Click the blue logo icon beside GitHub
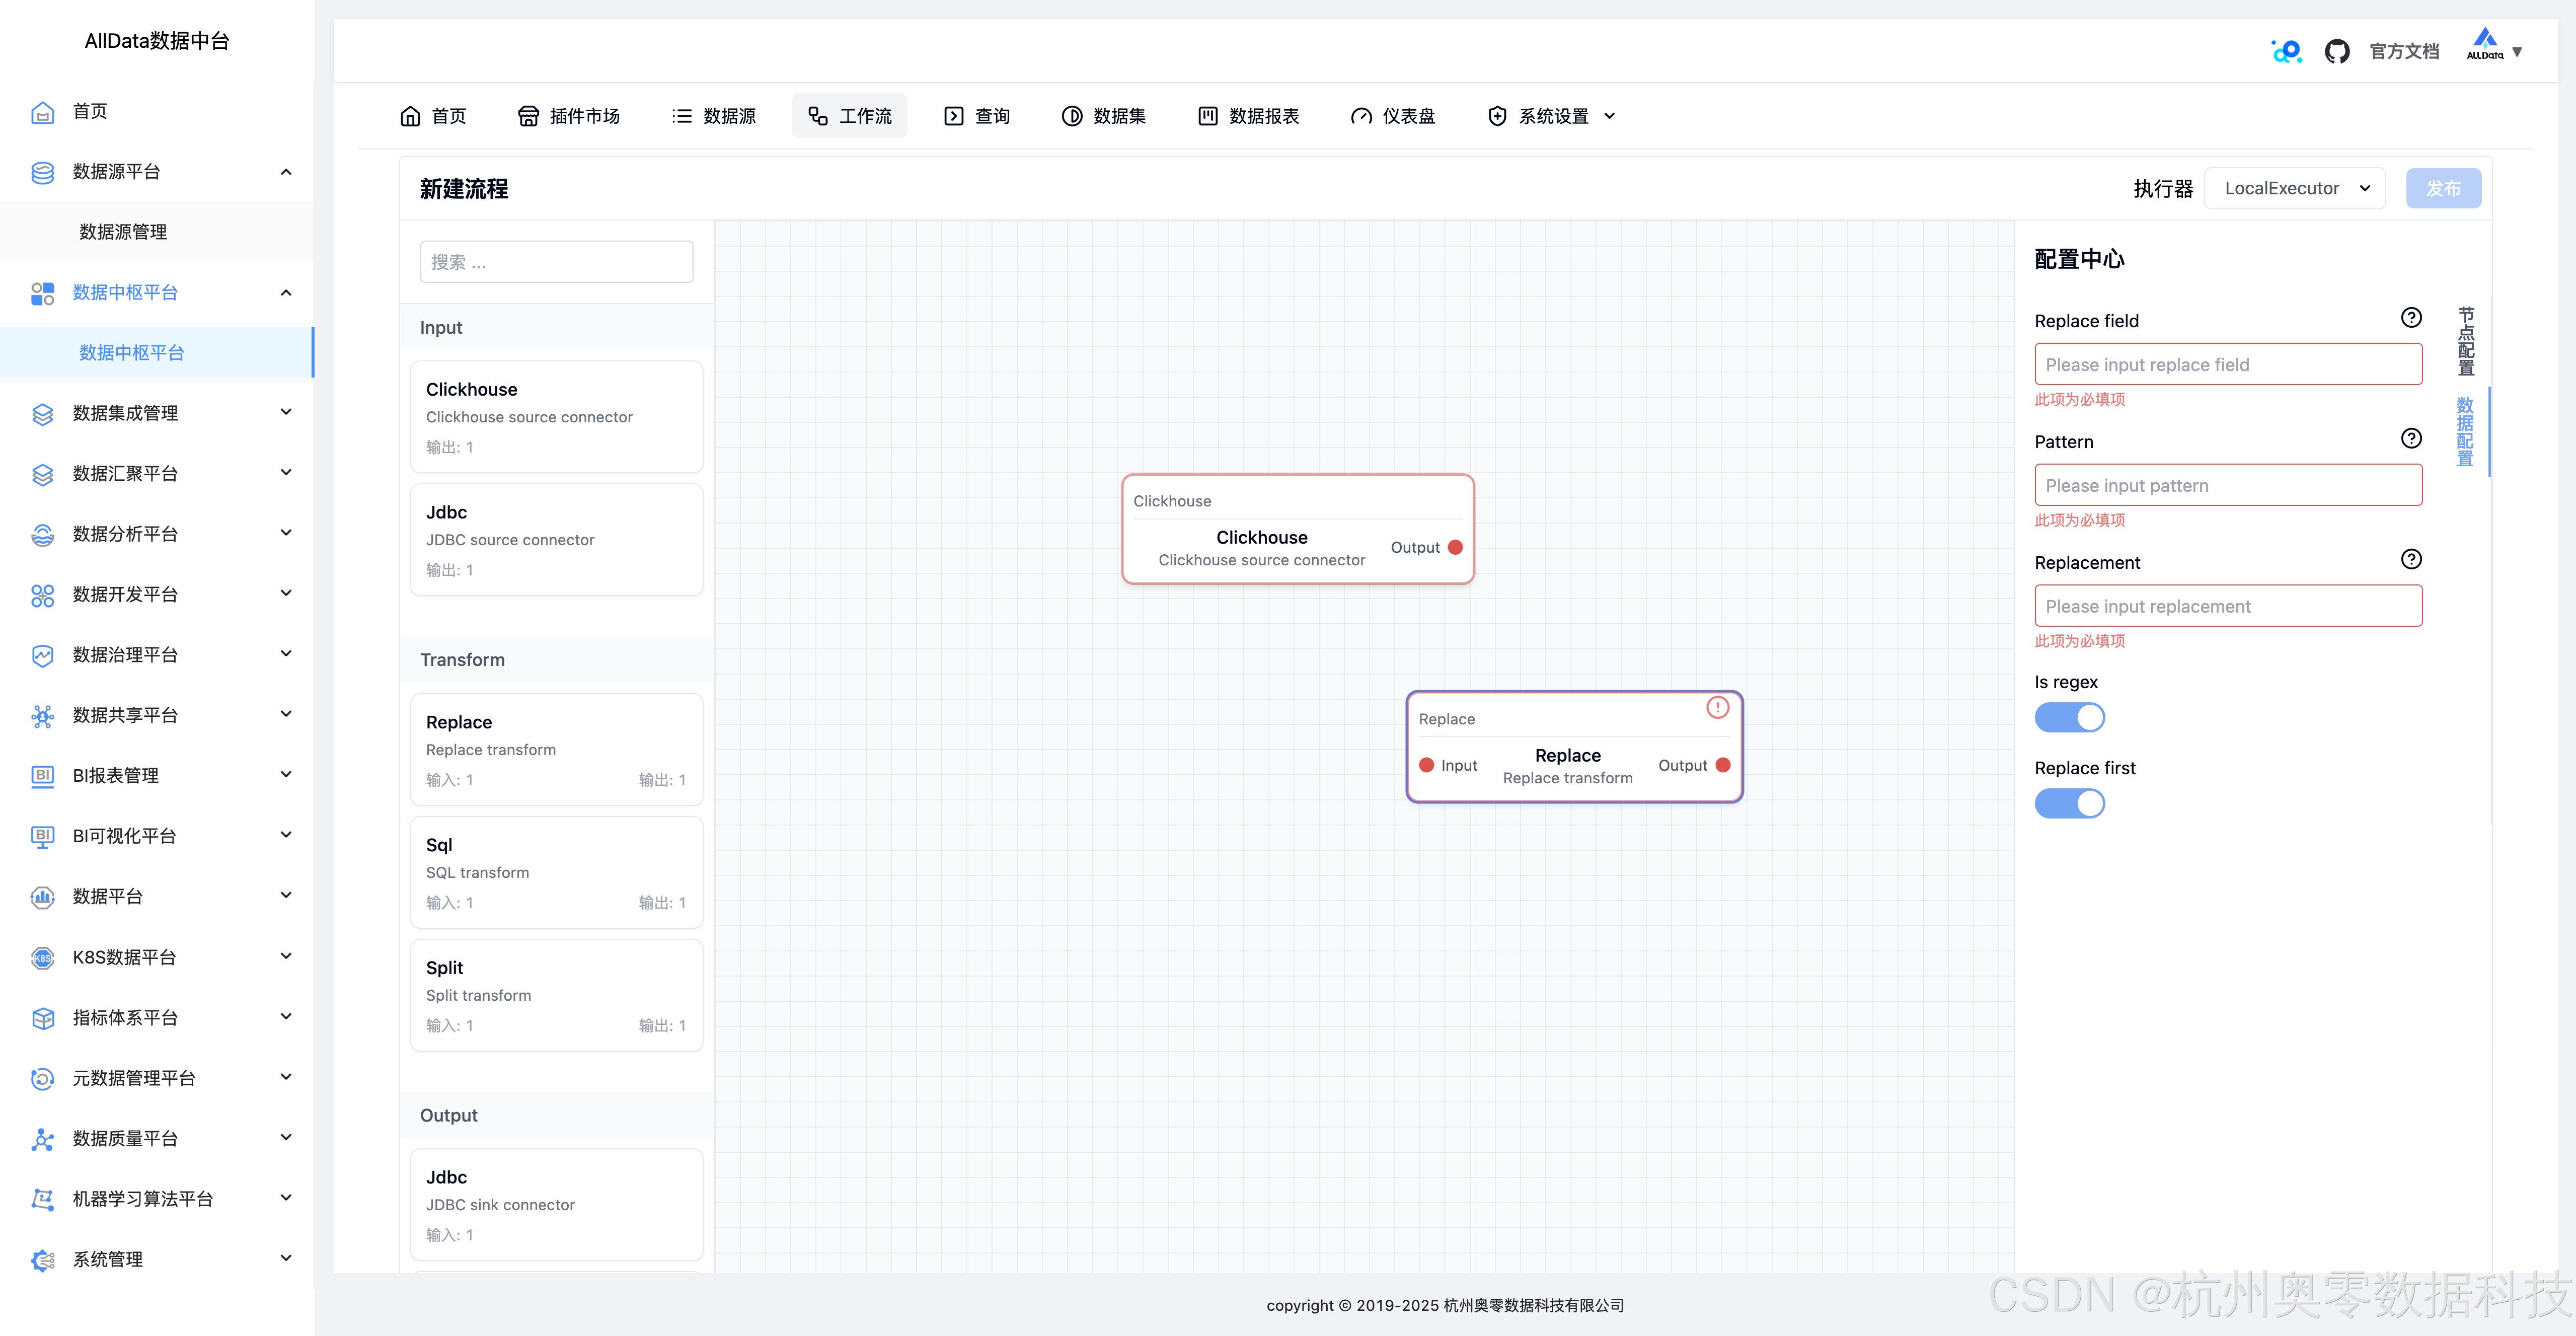 (2286, 51)
